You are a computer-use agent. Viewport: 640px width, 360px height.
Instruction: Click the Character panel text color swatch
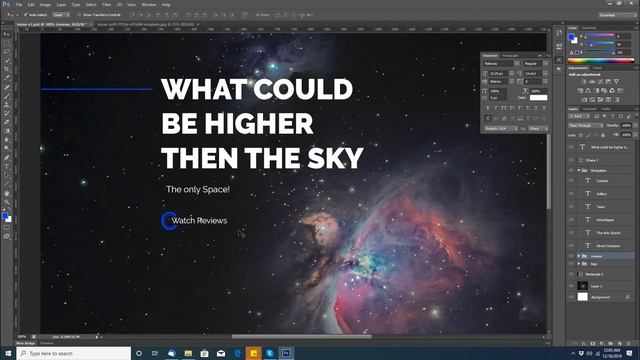538,98
